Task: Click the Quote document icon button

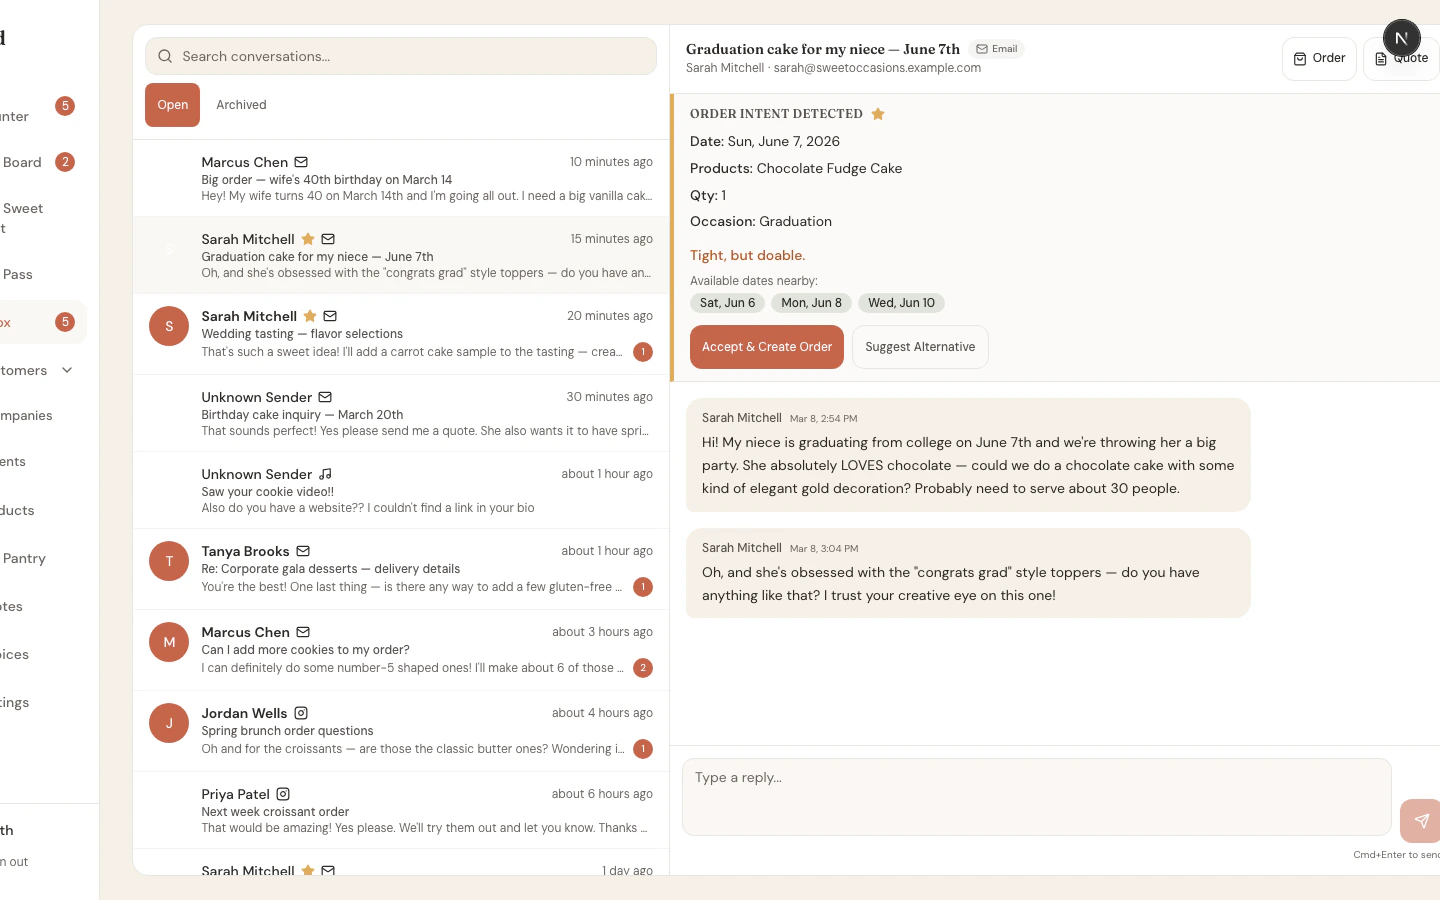Action: [x=1401, y=58]
